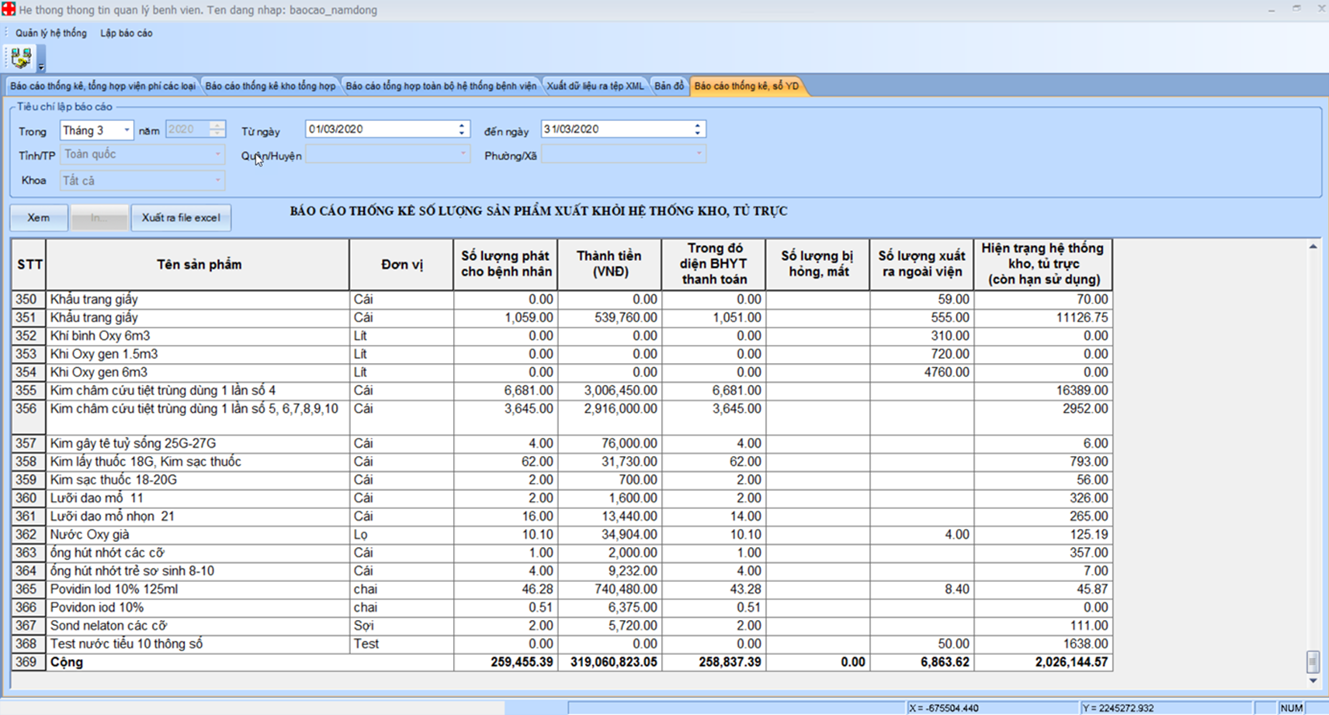Viewport: 1329px width, 715px height.
Task: Select Kim châm cứu số 5, 6,7,8,9,10 row
Action: click(562, 417)
